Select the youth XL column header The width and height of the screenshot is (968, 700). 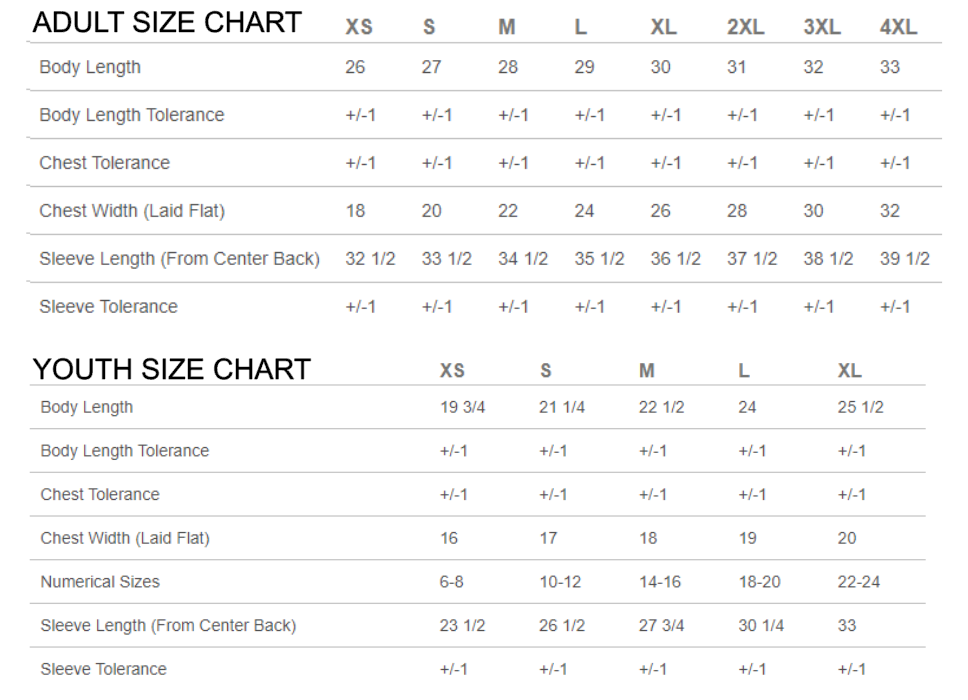click(x=849, y=370)
